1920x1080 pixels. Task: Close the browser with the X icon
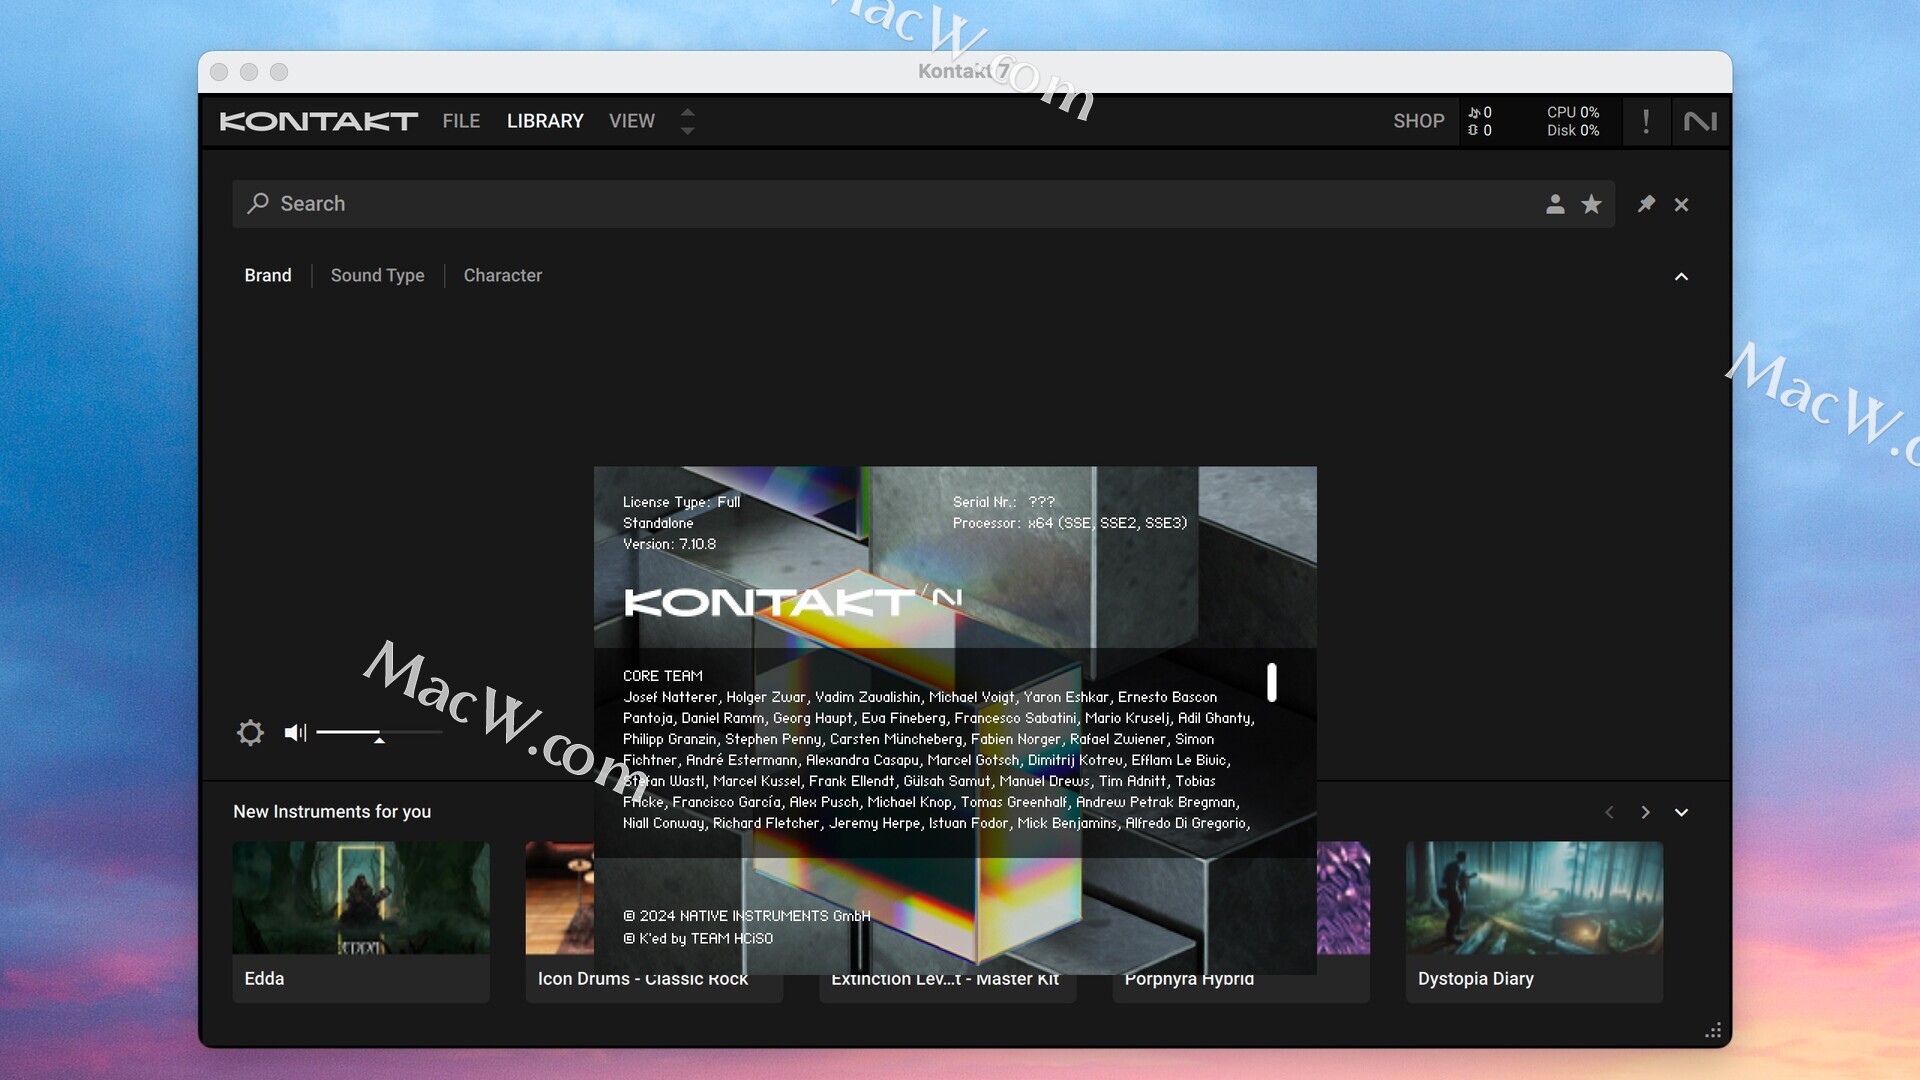pyautogui.click(x=1681, y=204)
